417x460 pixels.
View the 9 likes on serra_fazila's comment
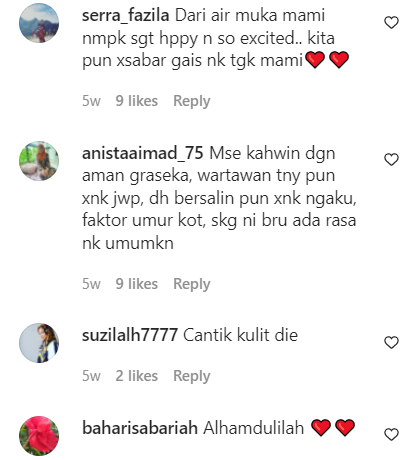(x=137, y=101)
